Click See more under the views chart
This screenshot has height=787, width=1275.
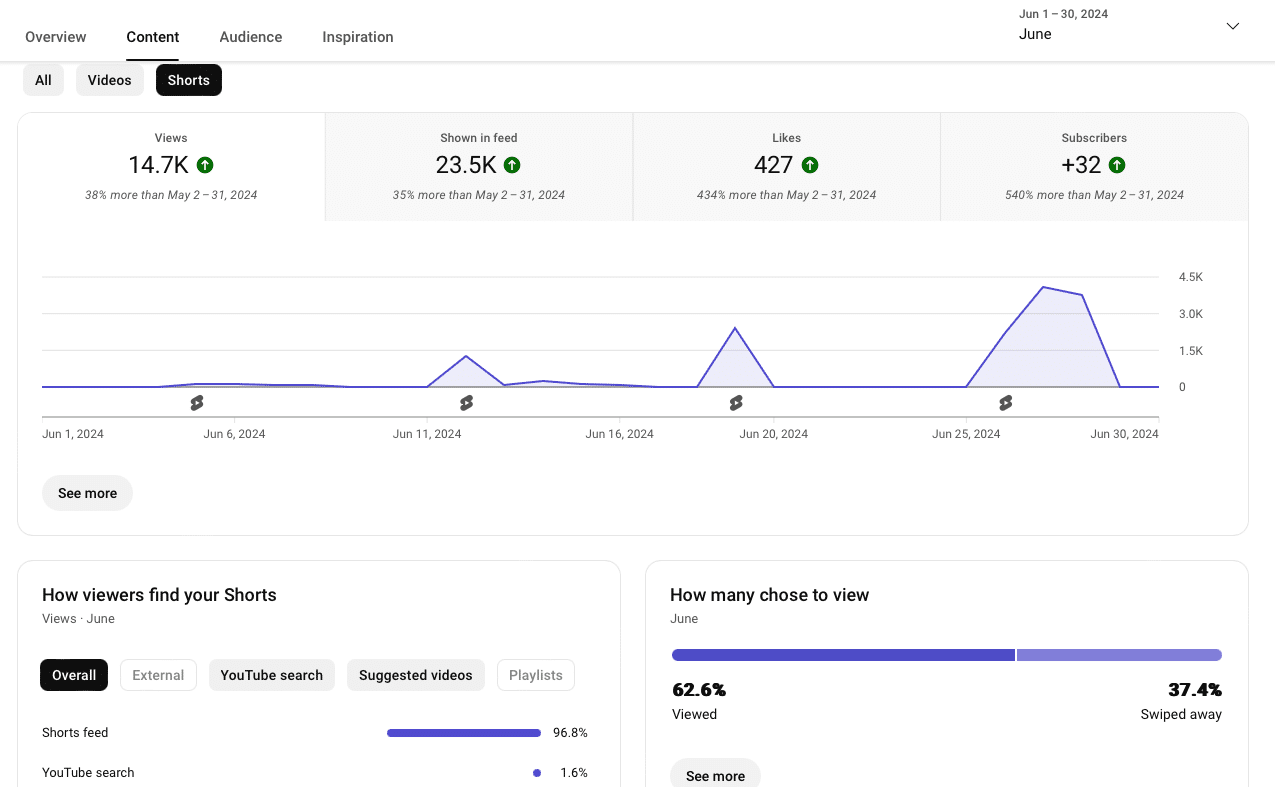point(87,493)
